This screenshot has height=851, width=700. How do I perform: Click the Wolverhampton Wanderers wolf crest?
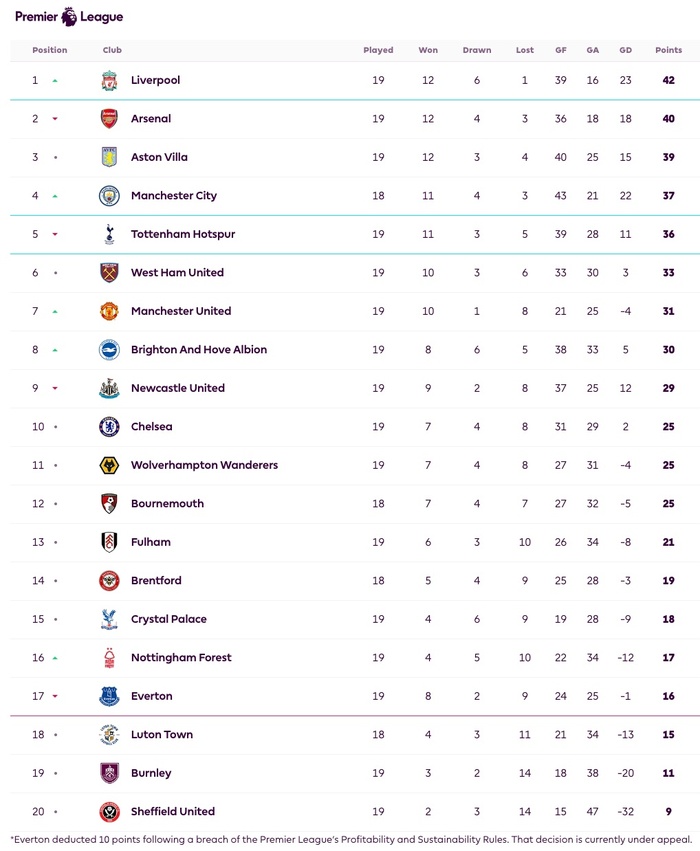[x=109, y=465]
